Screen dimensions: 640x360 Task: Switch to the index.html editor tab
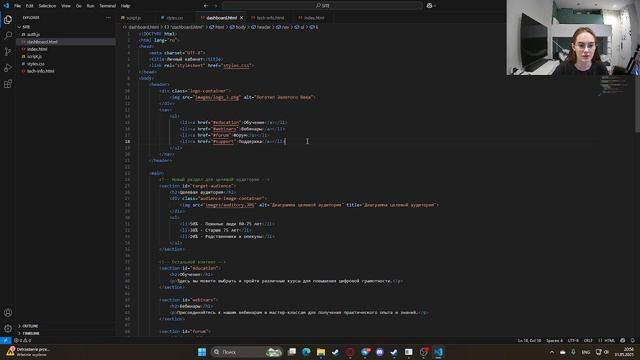pos(314,18)
